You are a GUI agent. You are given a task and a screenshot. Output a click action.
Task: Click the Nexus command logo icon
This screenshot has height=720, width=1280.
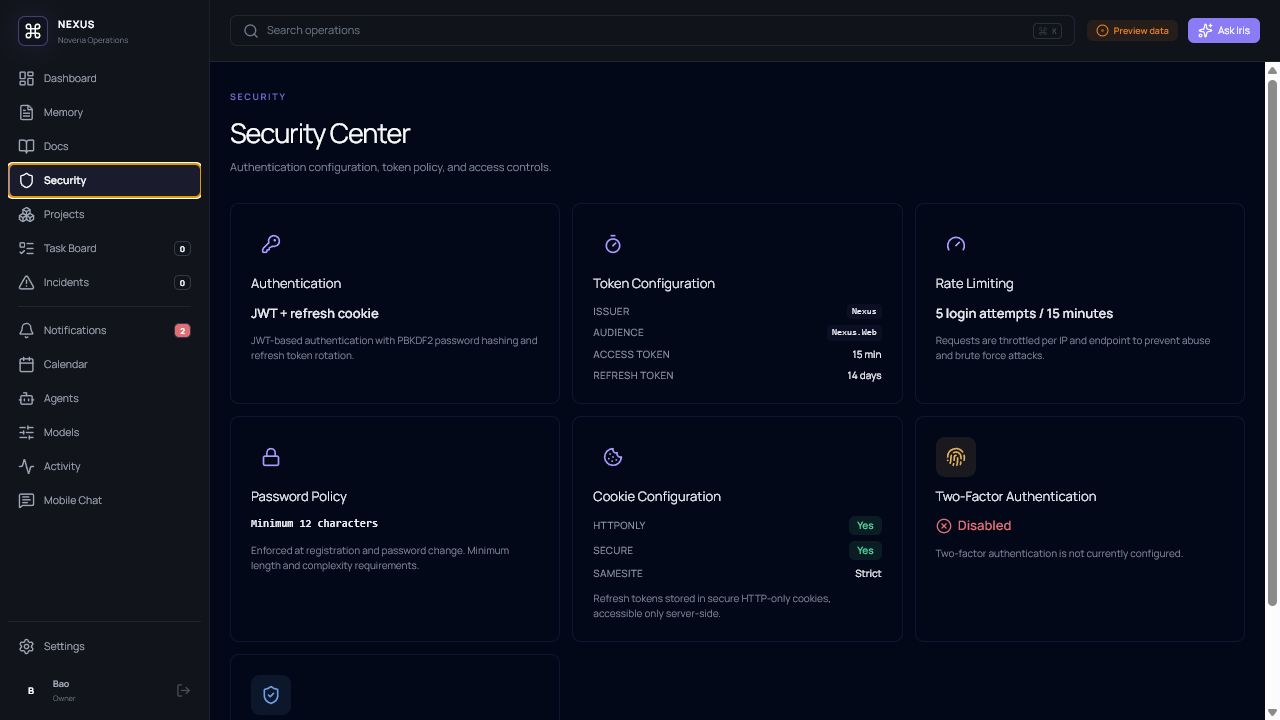tap(33, 31)
